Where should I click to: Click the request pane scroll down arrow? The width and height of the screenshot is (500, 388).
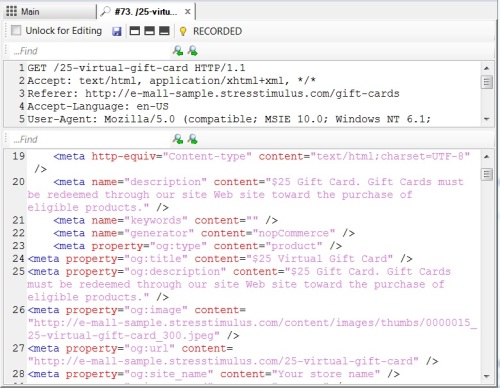487,119
